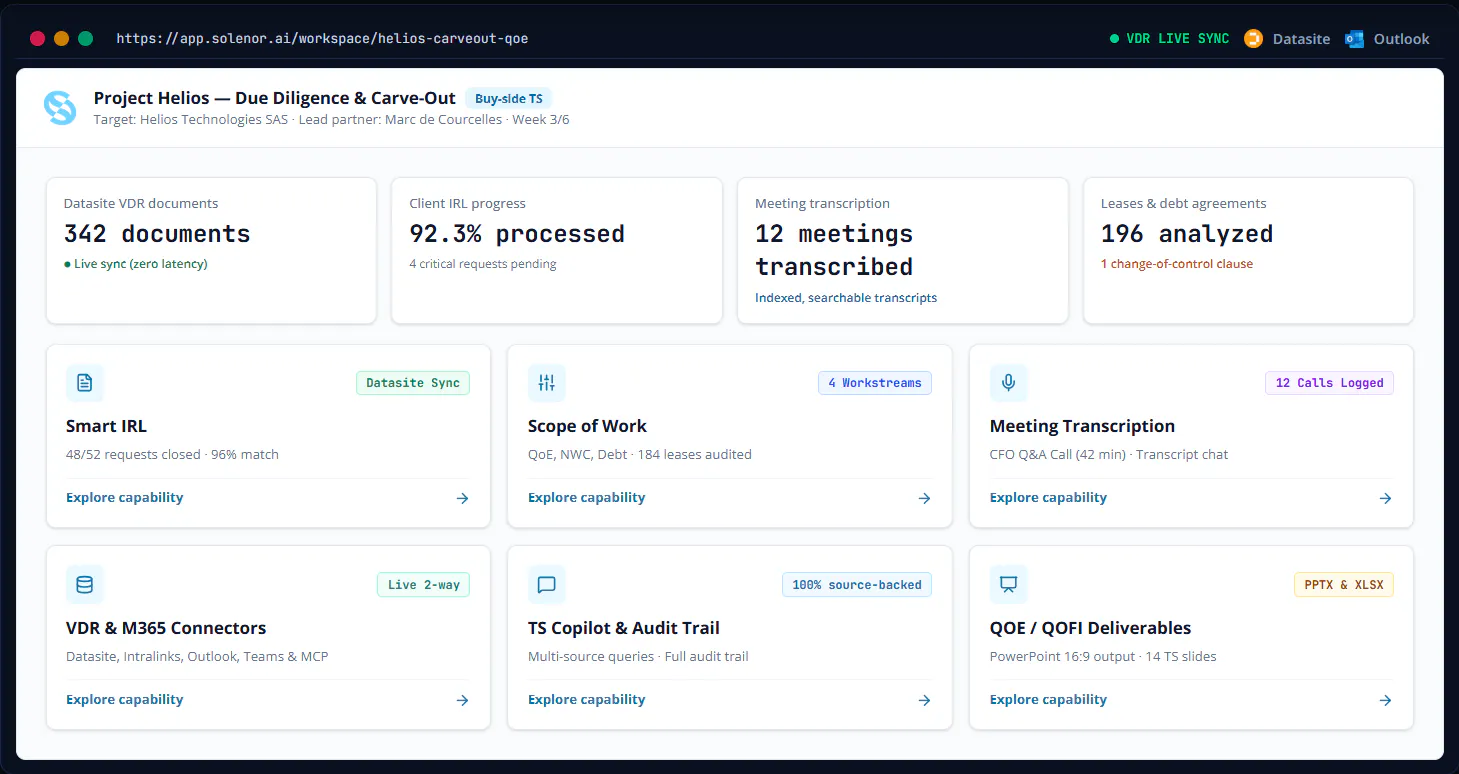The width and height of the screenshot is (1459, 774).
Task: Click the 4 critical requests pending text
Action: click(483, 264)
